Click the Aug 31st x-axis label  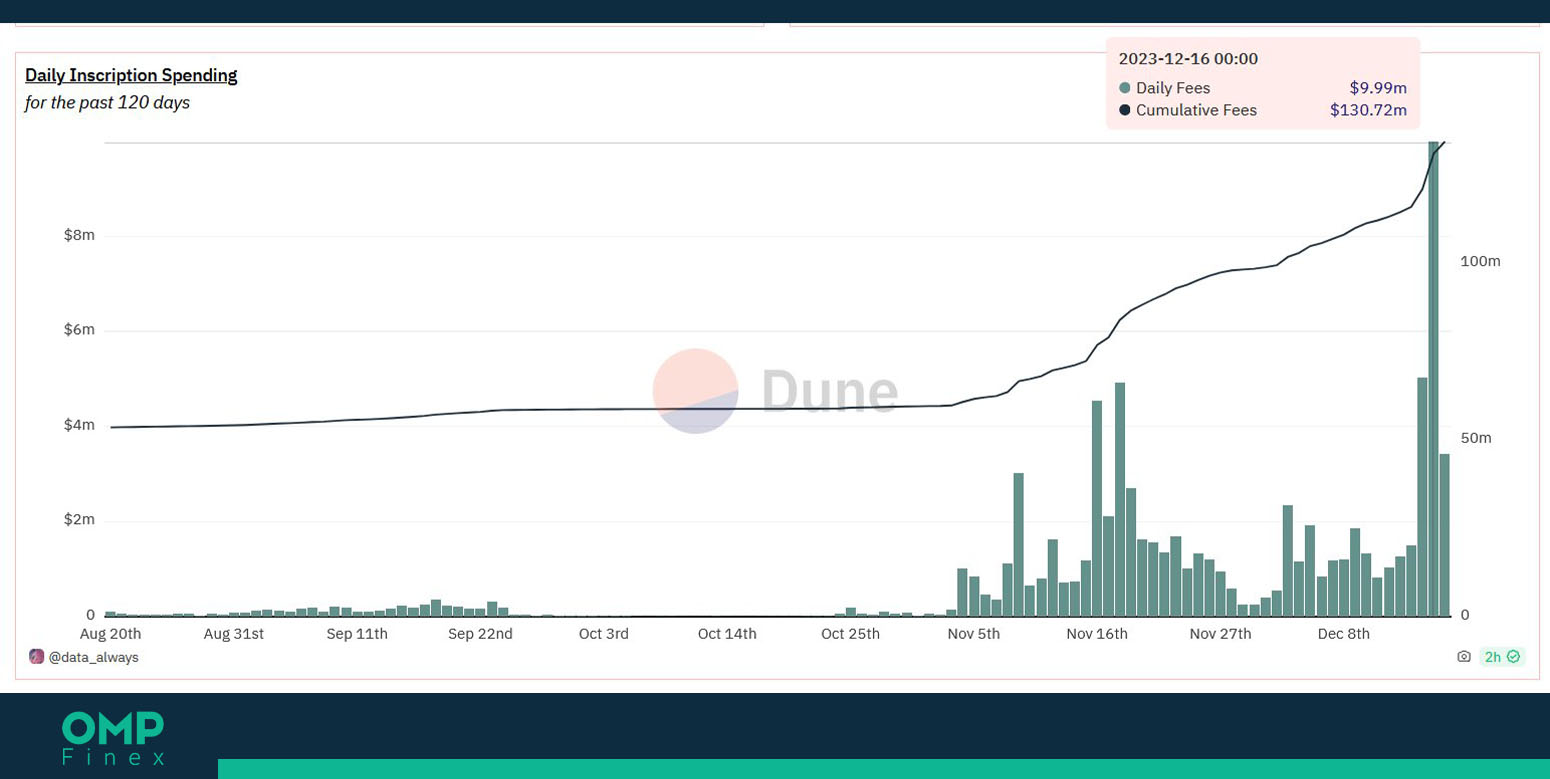(x=233, y=634)
